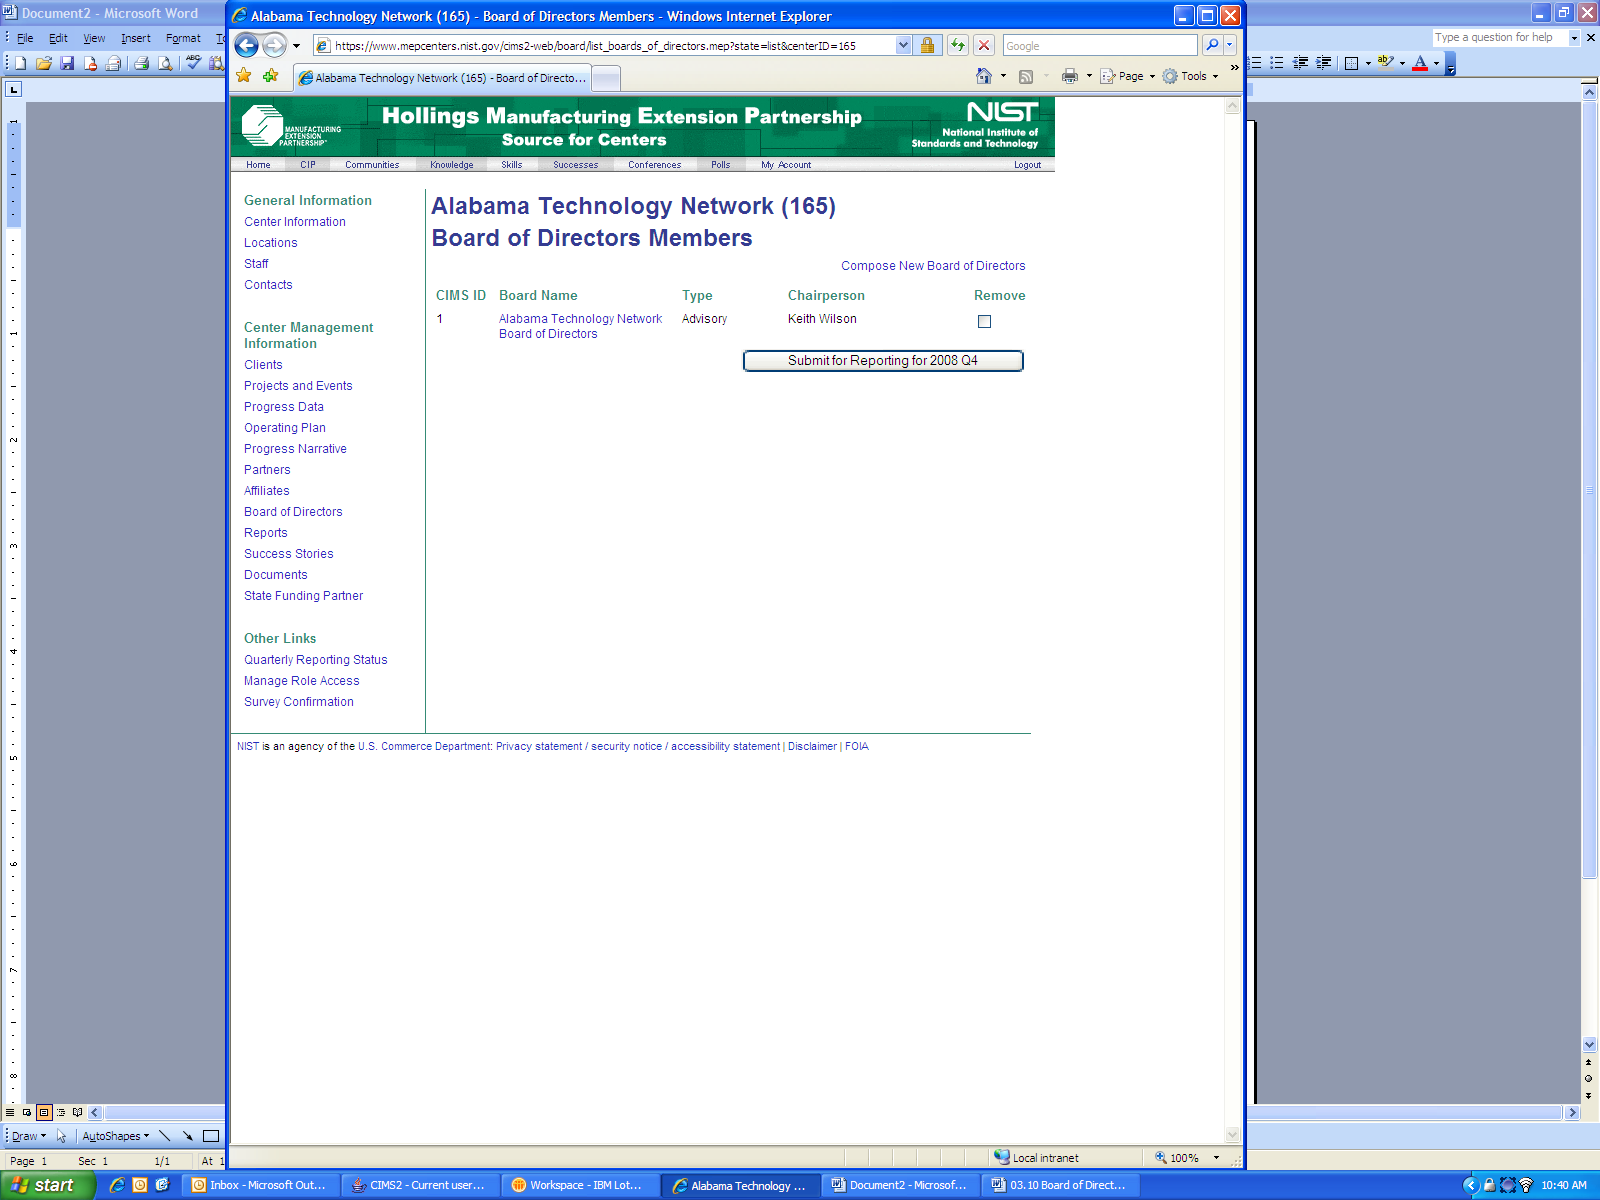Image resolution: width=1600 pixels, height=1200 pixels.
Task: Click the Google search input field
Action: 1100,45
